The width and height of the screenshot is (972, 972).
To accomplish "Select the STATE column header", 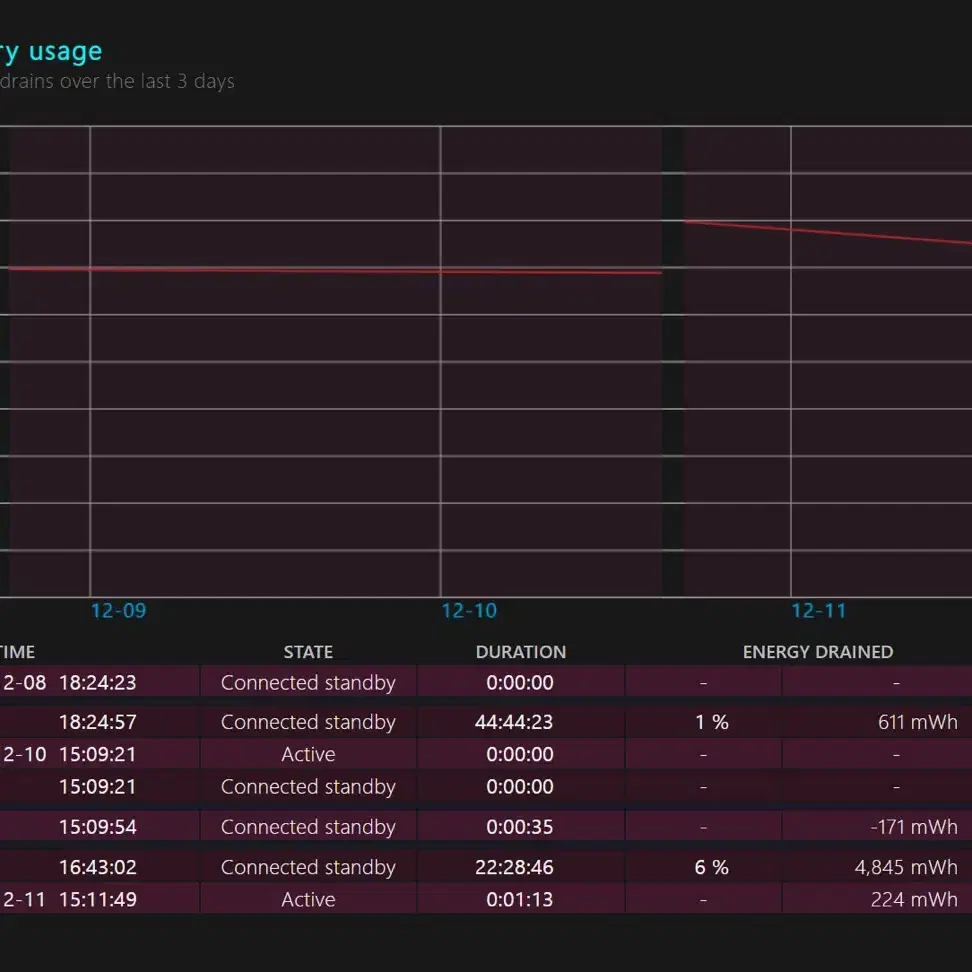I will click(308, 652).
